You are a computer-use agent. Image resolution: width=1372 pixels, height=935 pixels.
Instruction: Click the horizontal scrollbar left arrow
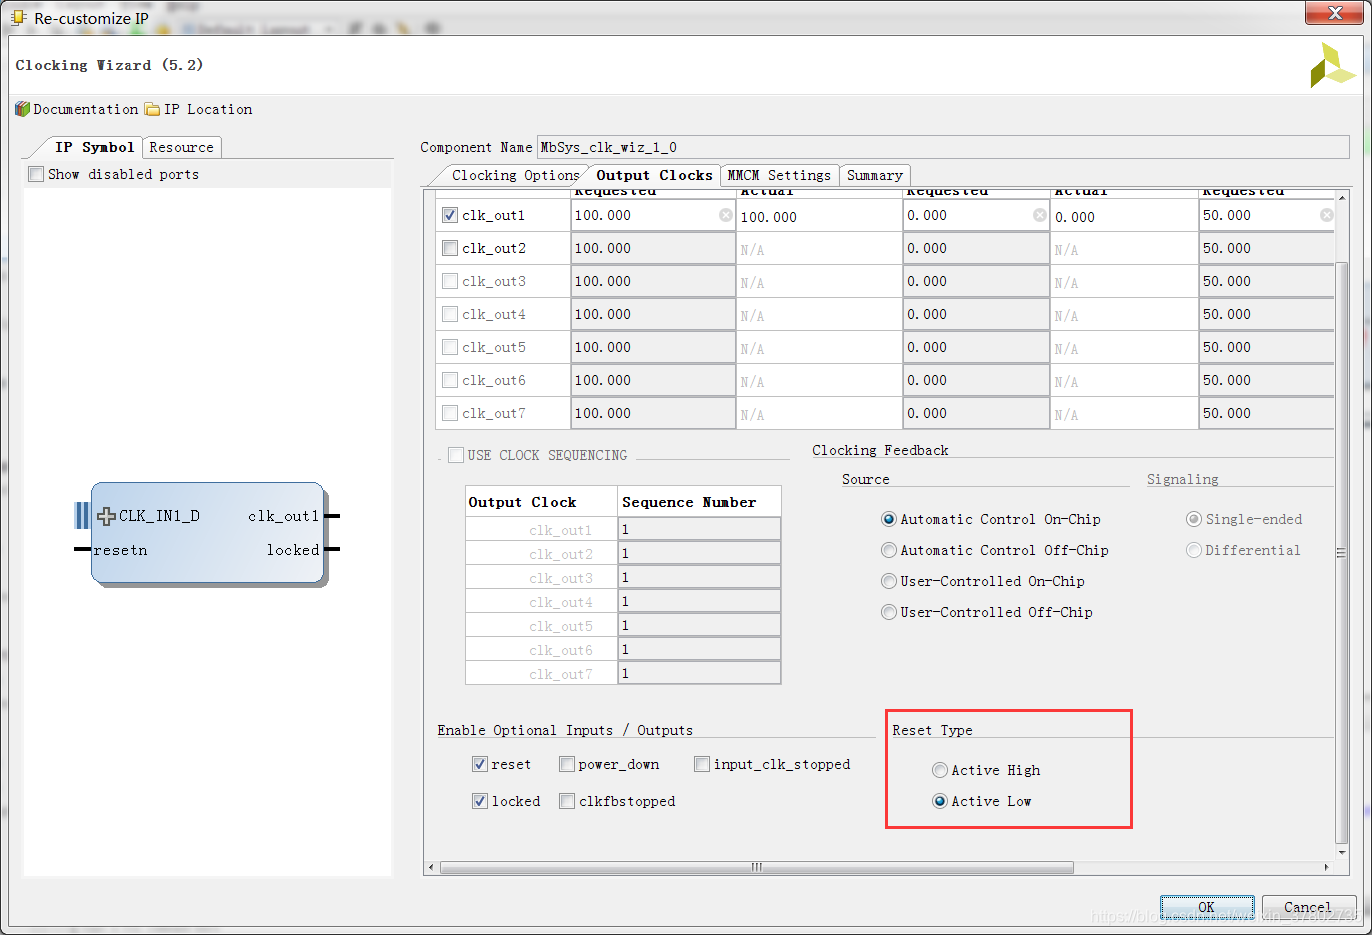click(431, 867)
